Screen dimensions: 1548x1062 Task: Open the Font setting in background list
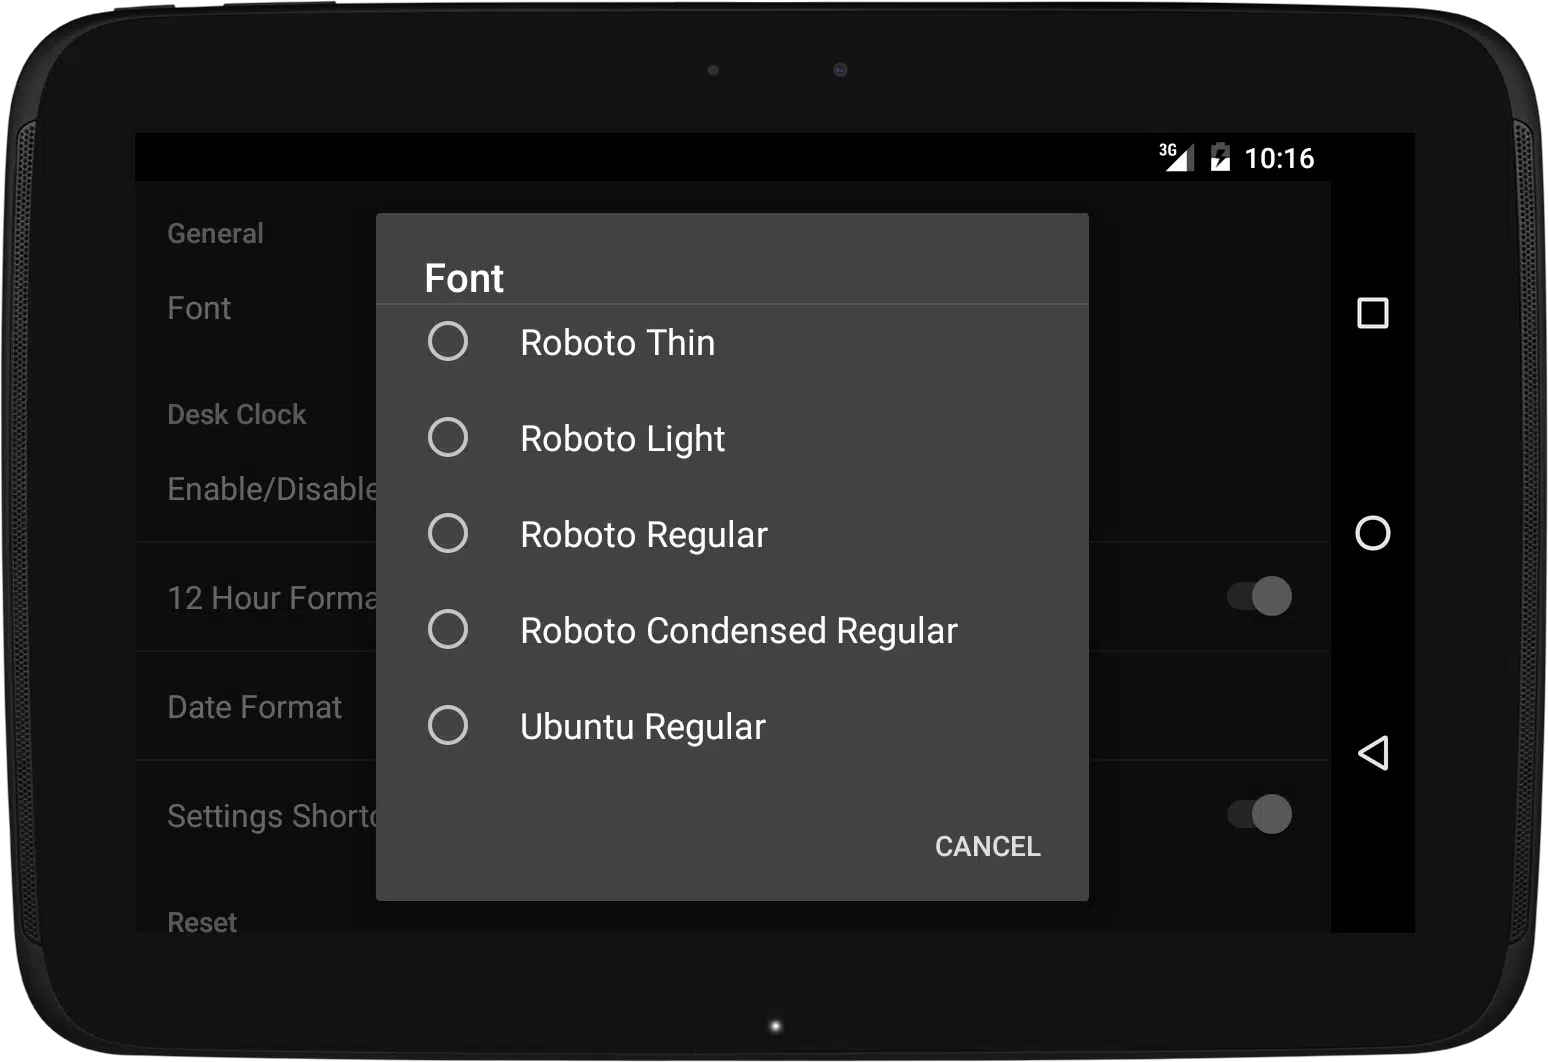(199, 308)
